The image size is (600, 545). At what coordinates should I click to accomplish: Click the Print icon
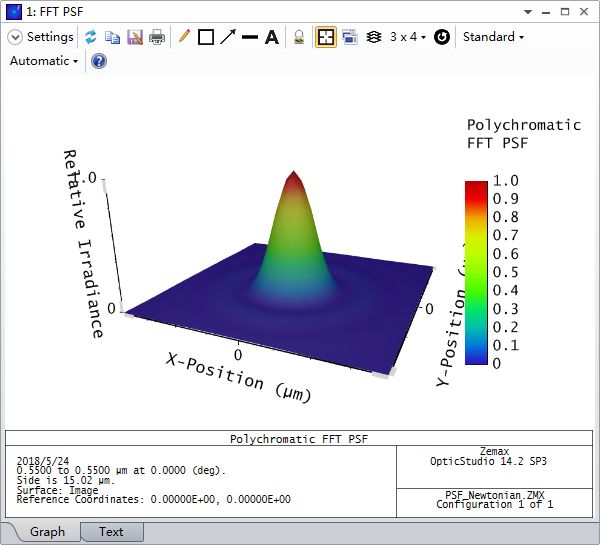157,37
